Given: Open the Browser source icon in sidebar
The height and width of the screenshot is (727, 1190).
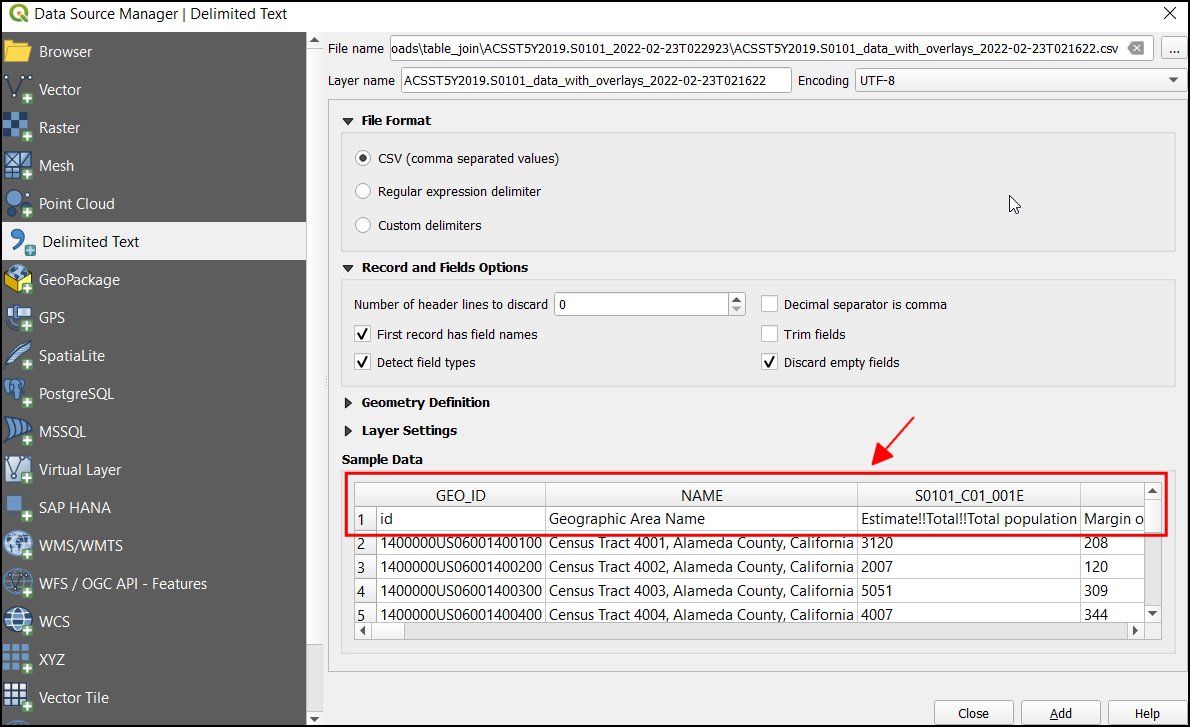Looking at the screenshot, I should 19,52.
